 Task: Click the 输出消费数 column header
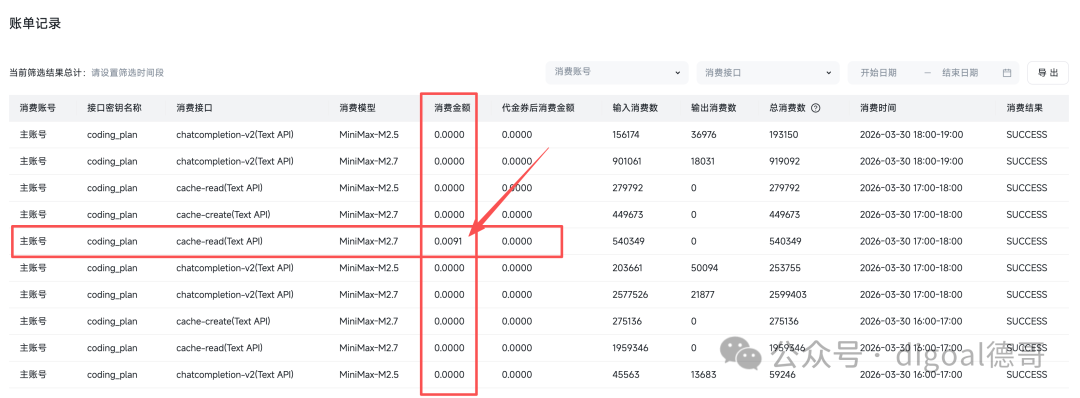[x=714, y=108]
